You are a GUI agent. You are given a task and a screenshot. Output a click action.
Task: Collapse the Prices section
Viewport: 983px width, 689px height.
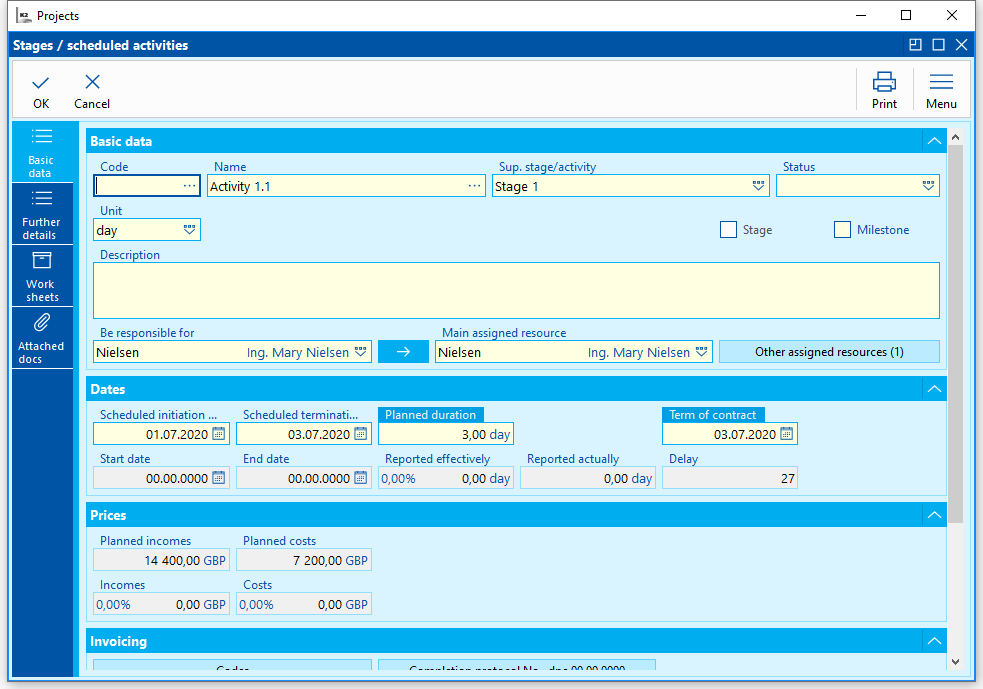(x=934, y=515)
